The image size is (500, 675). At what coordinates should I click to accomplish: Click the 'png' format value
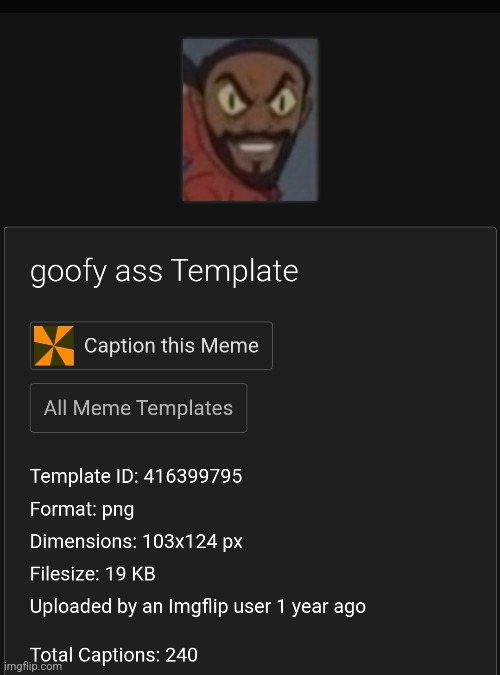[x=118, y=510]
